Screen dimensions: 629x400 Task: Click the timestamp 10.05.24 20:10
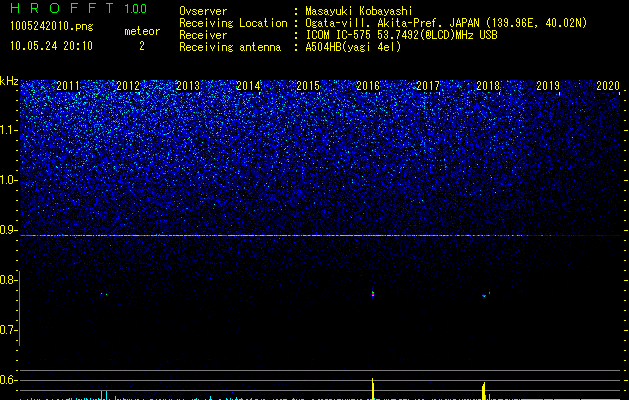(51, 46)
